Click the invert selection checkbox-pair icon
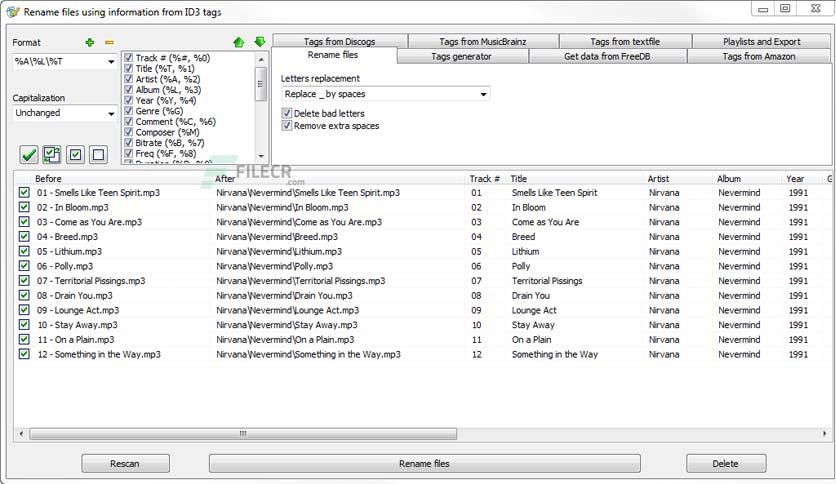Screen dimensions: 836x484 pyautogui.click(x=52, y=155)
